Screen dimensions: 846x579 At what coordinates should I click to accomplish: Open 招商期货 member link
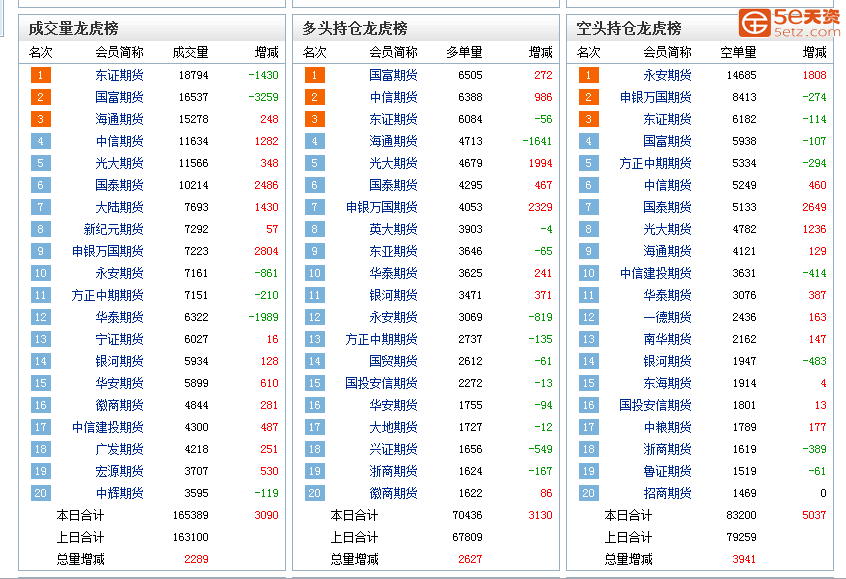click(667, 493)
